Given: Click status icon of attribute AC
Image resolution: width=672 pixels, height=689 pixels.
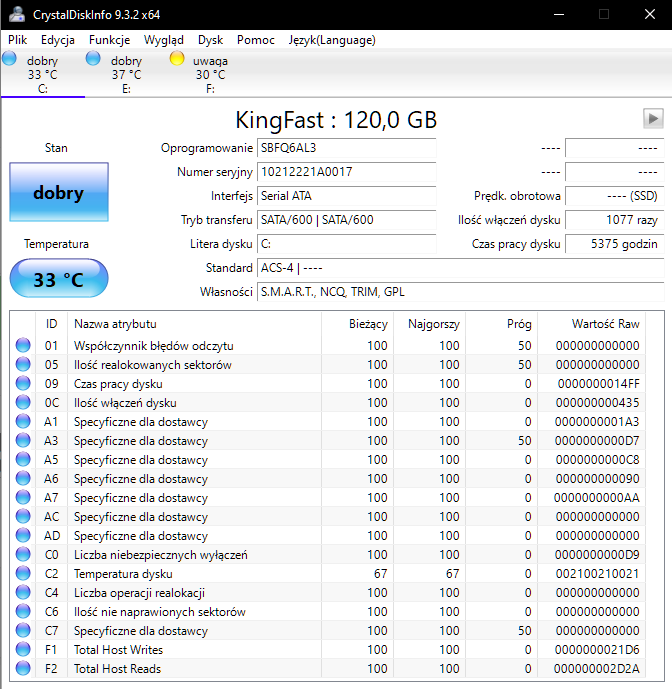Looking at the screenshot, I should [23, 516].
